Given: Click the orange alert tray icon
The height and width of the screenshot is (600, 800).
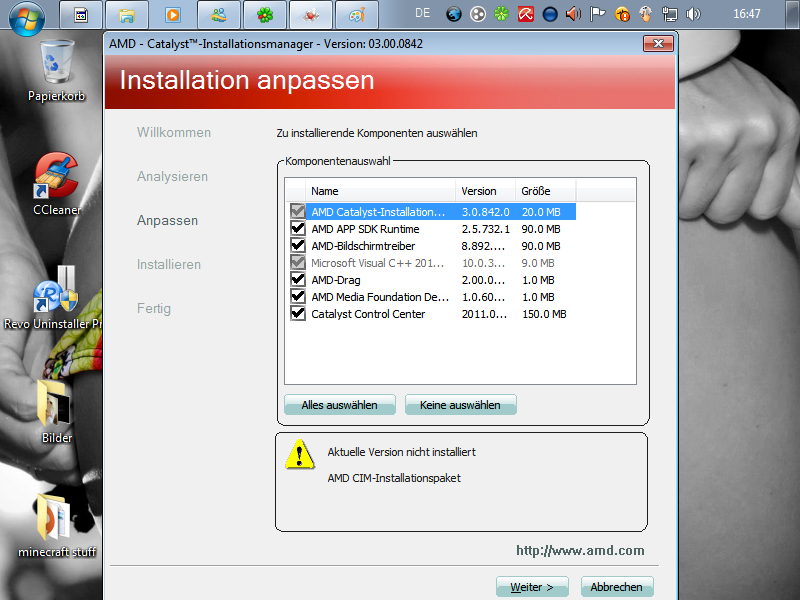Looking at the screenshot, I should tap(622, 14).
